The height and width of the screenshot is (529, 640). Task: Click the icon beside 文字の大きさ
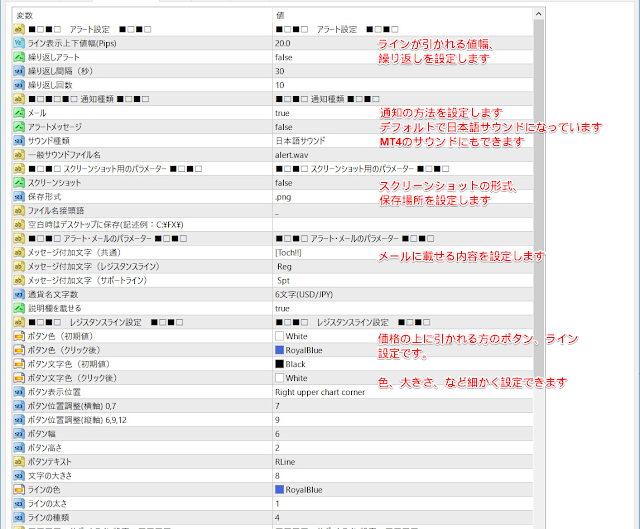click(x=19, y=476)
